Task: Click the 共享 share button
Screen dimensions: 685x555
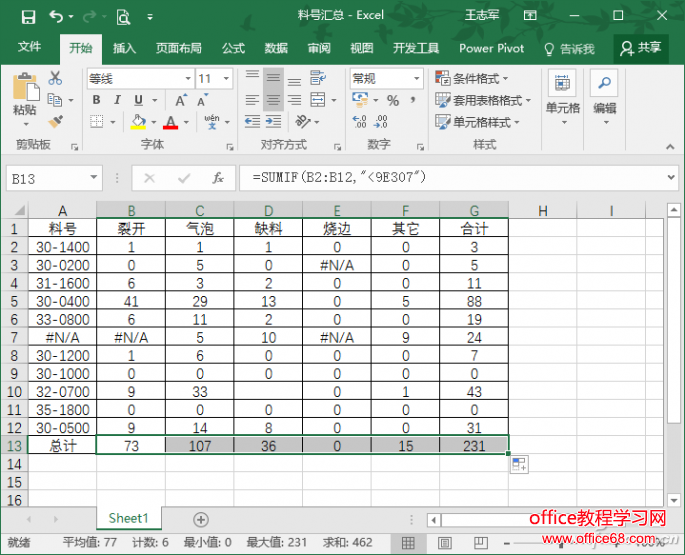Action: coord(641,47)
